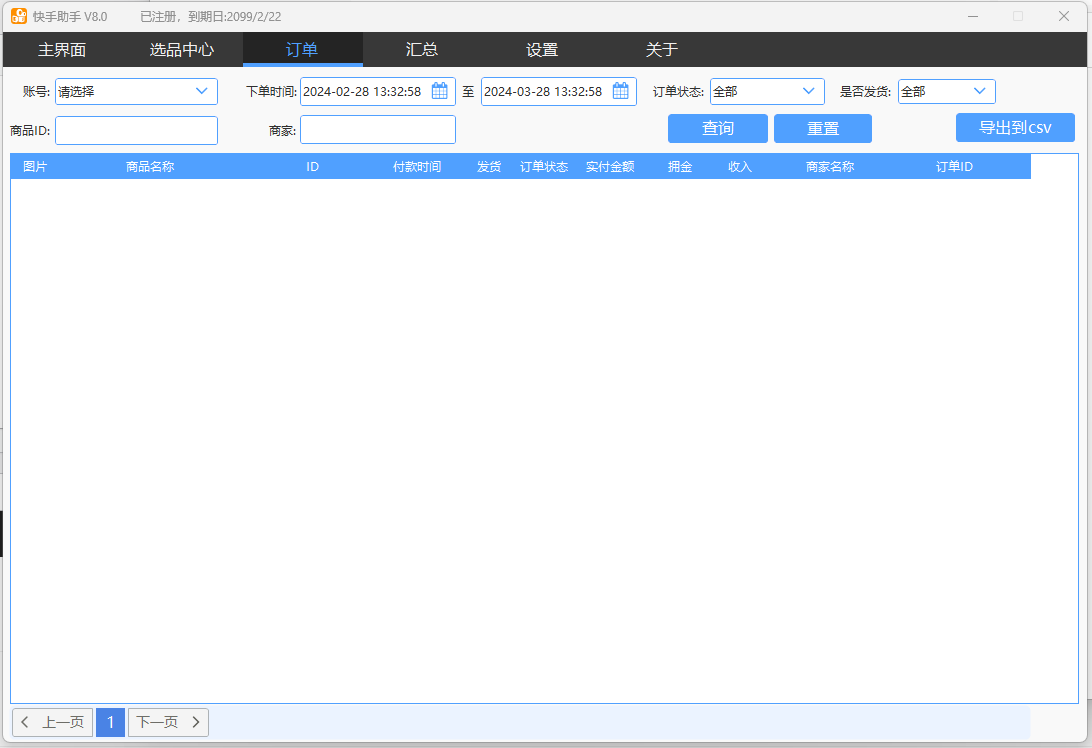Click the 查询 search button
The height and width of the screenshot is (748, 1092).
[718, 128]
